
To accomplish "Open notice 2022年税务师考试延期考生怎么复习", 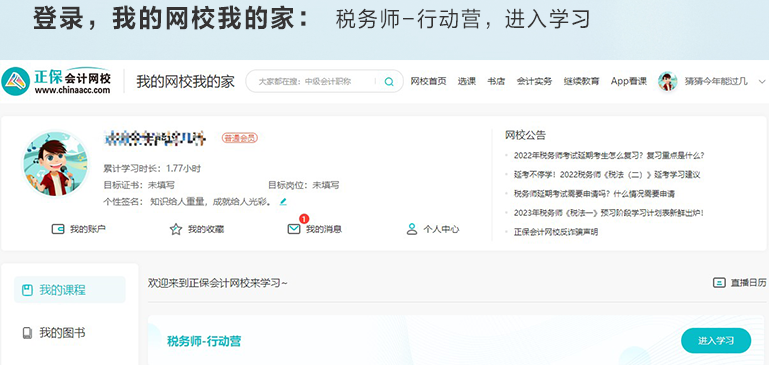I will (609, 156).
